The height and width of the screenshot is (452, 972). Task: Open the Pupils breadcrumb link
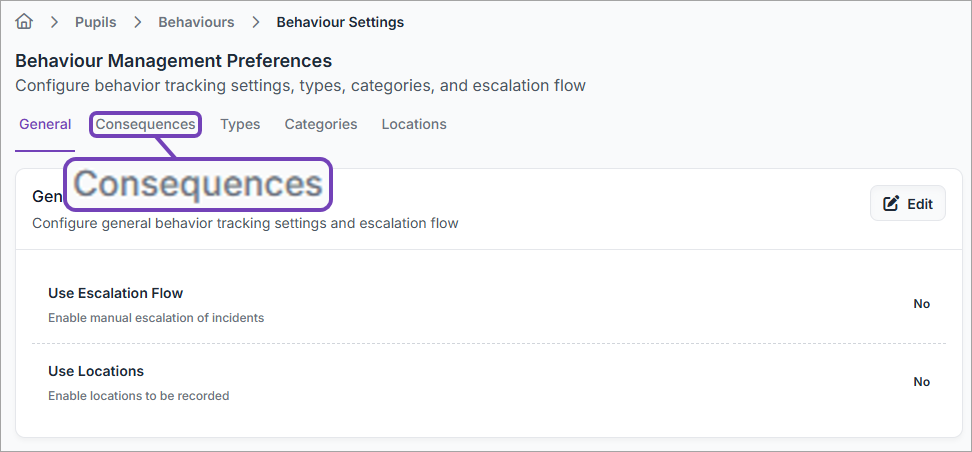pyautogui.click(x=96, y=21)
